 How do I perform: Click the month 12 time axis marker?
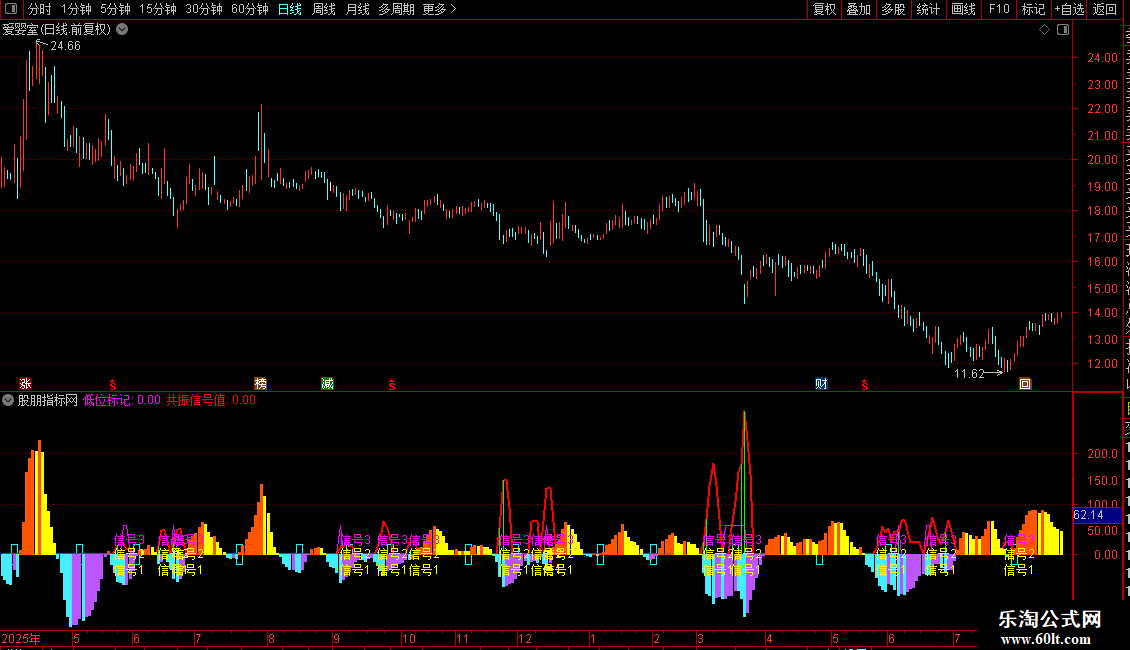click(x=525, y=639)
